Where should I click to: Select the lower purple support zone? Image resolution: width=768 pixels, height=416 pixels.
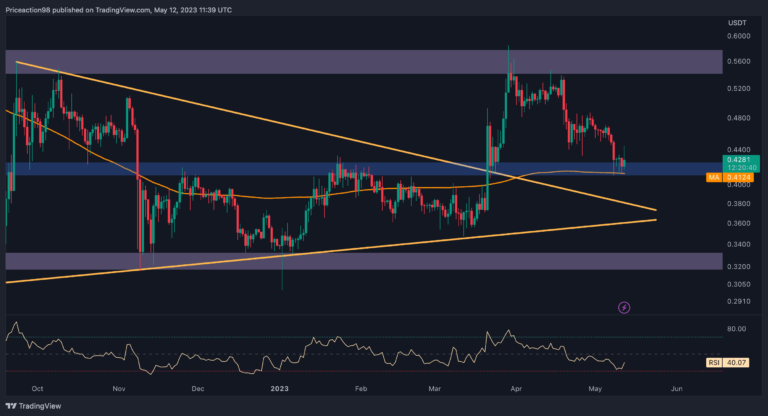point(364,261)
